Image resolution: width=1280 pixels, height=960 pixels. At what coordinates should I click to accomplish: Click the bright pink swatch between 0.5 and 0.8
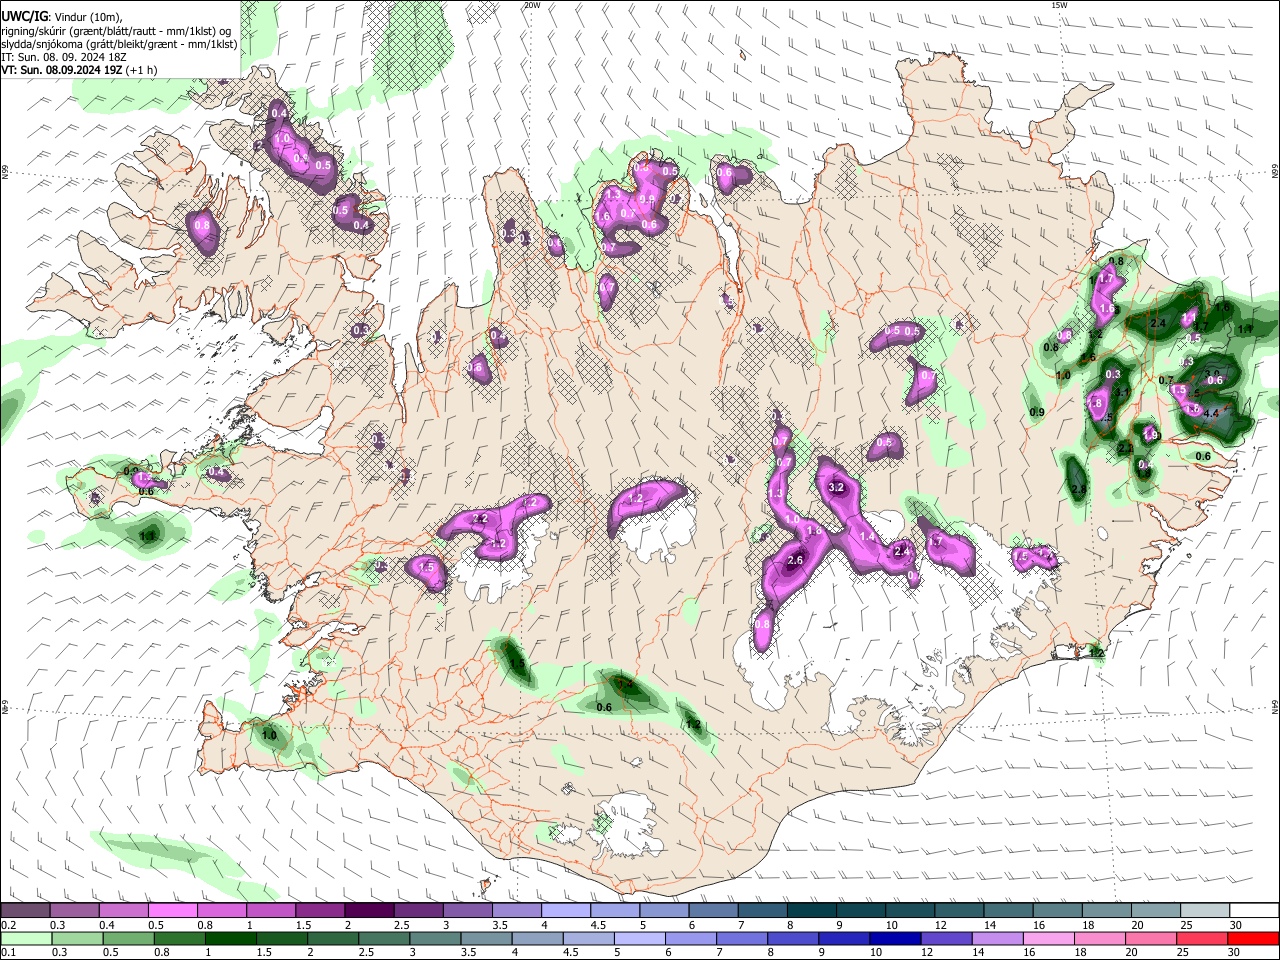point(172,911)
